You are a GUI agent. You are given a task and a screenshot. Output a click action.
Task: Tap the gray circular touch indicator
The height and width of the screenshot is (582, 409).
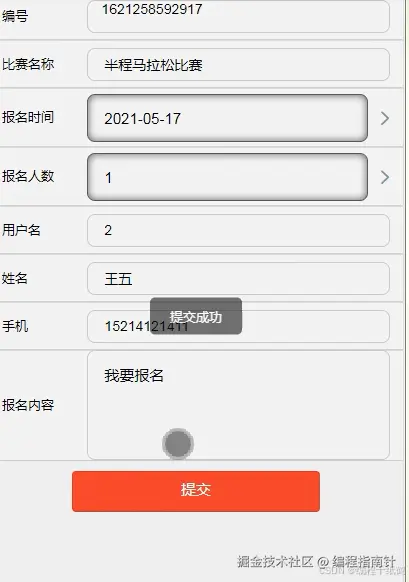pos(178,444)
